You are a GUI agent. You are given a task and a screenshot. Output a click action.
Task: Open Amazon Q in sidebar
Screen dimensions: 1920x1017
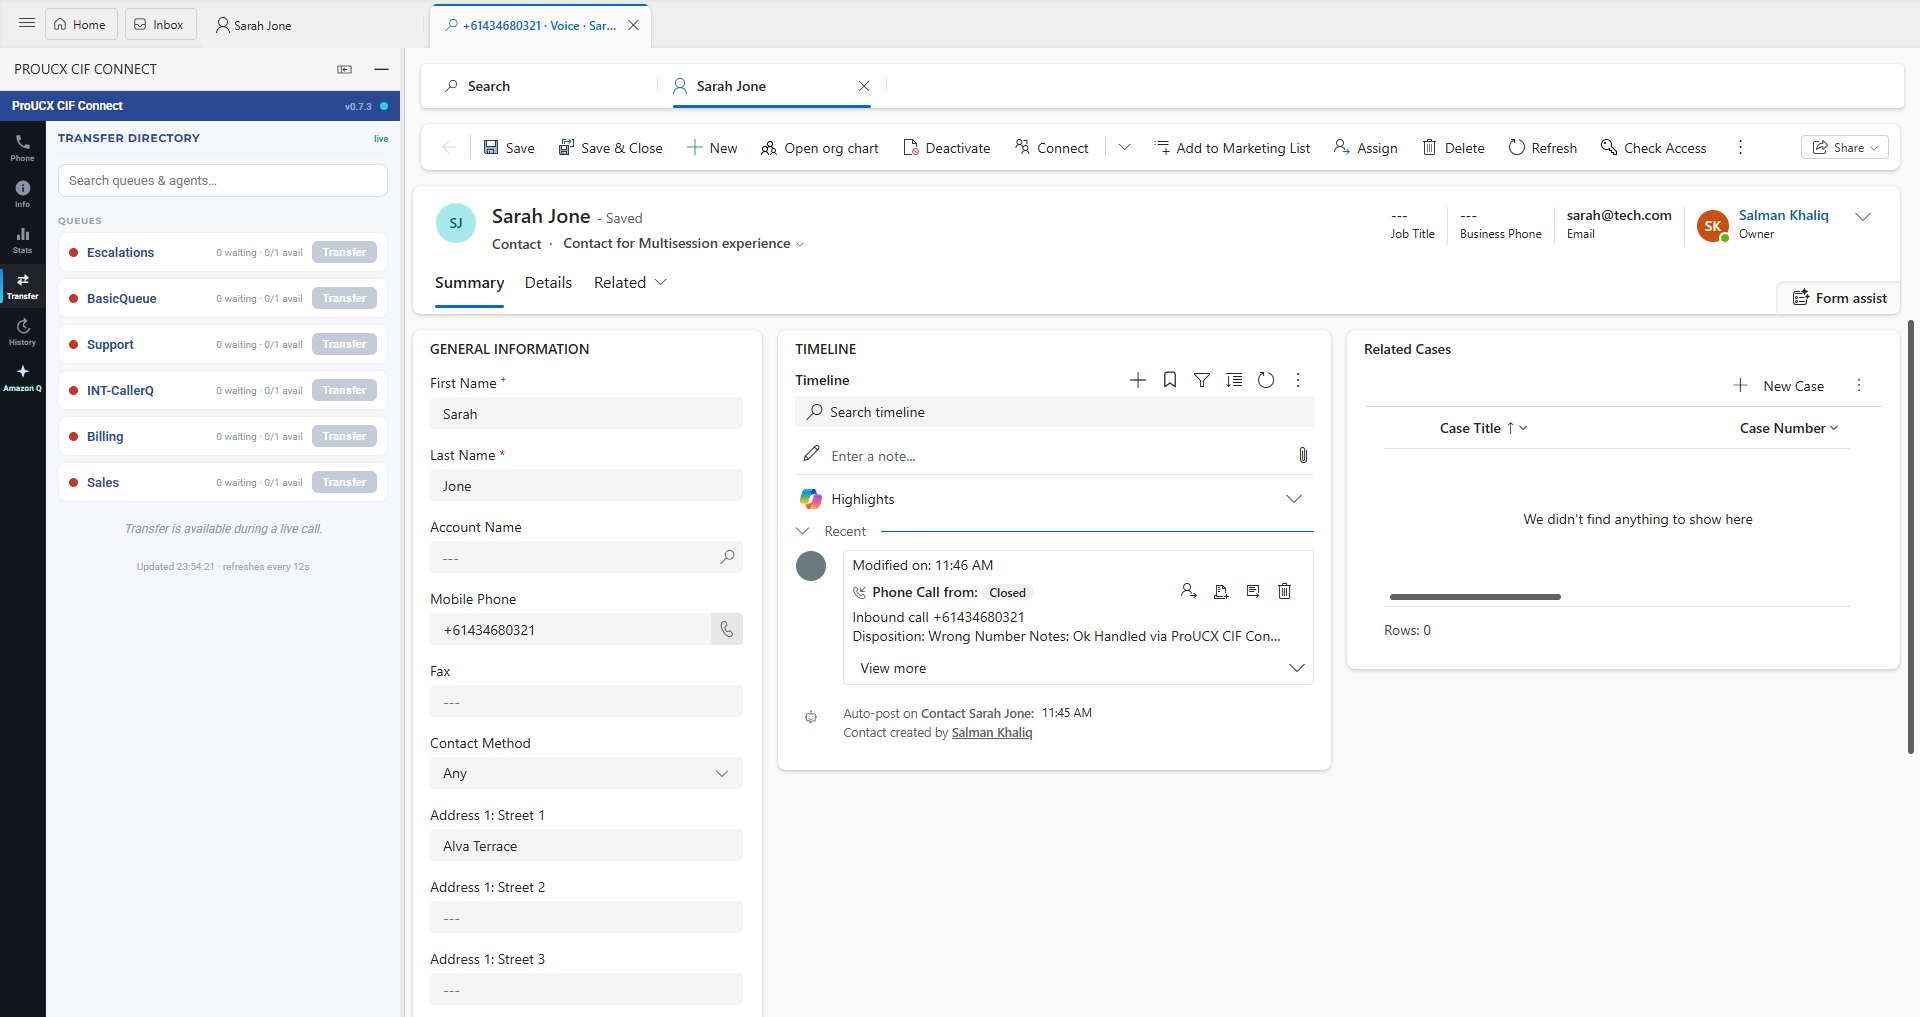(x=22, y=377)
